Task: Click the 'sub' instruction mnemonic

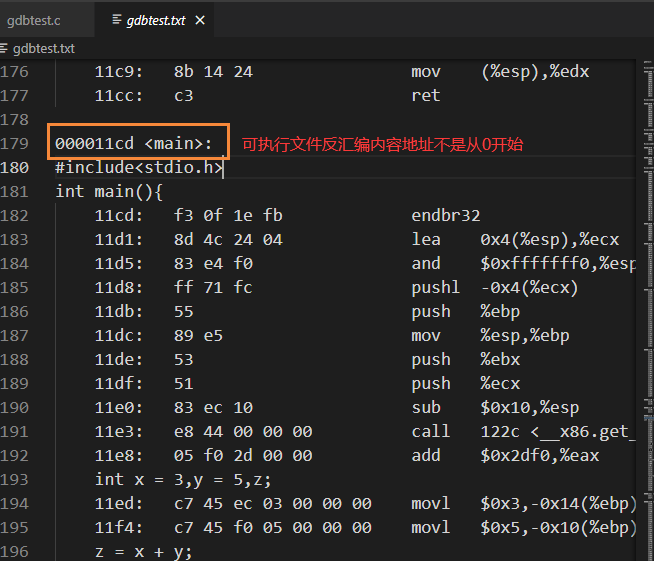Action: pyautogui.click(x=426, y=408)
